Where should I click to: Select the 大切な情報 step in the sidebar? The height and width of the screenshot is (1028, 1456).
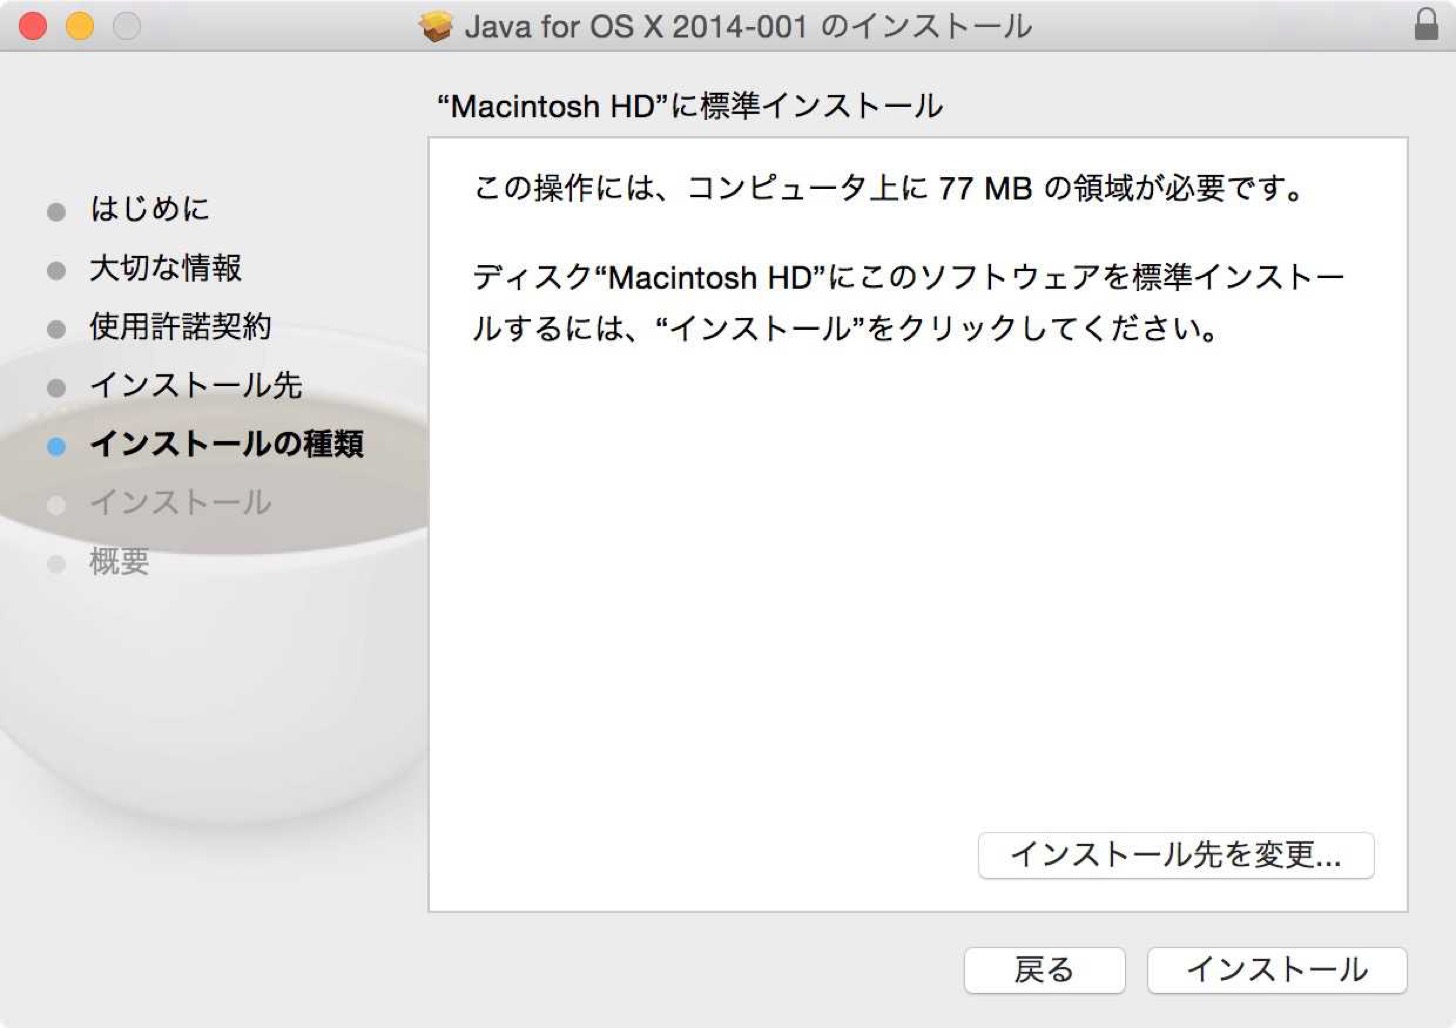pyautogui.click(x=166, y=268)
